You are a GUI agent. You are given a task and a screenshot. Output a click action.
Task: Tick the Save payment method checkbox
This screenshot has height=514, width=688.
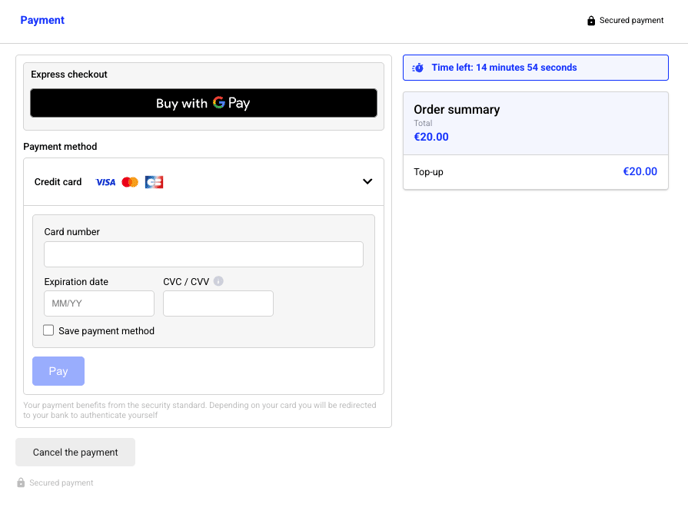pyautogui.click(x=49, y=330)
